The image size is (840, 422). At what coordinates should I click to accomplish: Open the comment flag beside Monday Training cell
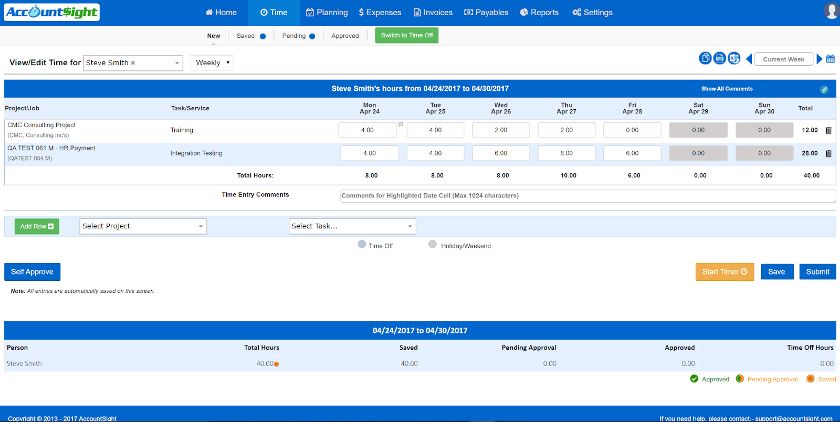point(401,125)
